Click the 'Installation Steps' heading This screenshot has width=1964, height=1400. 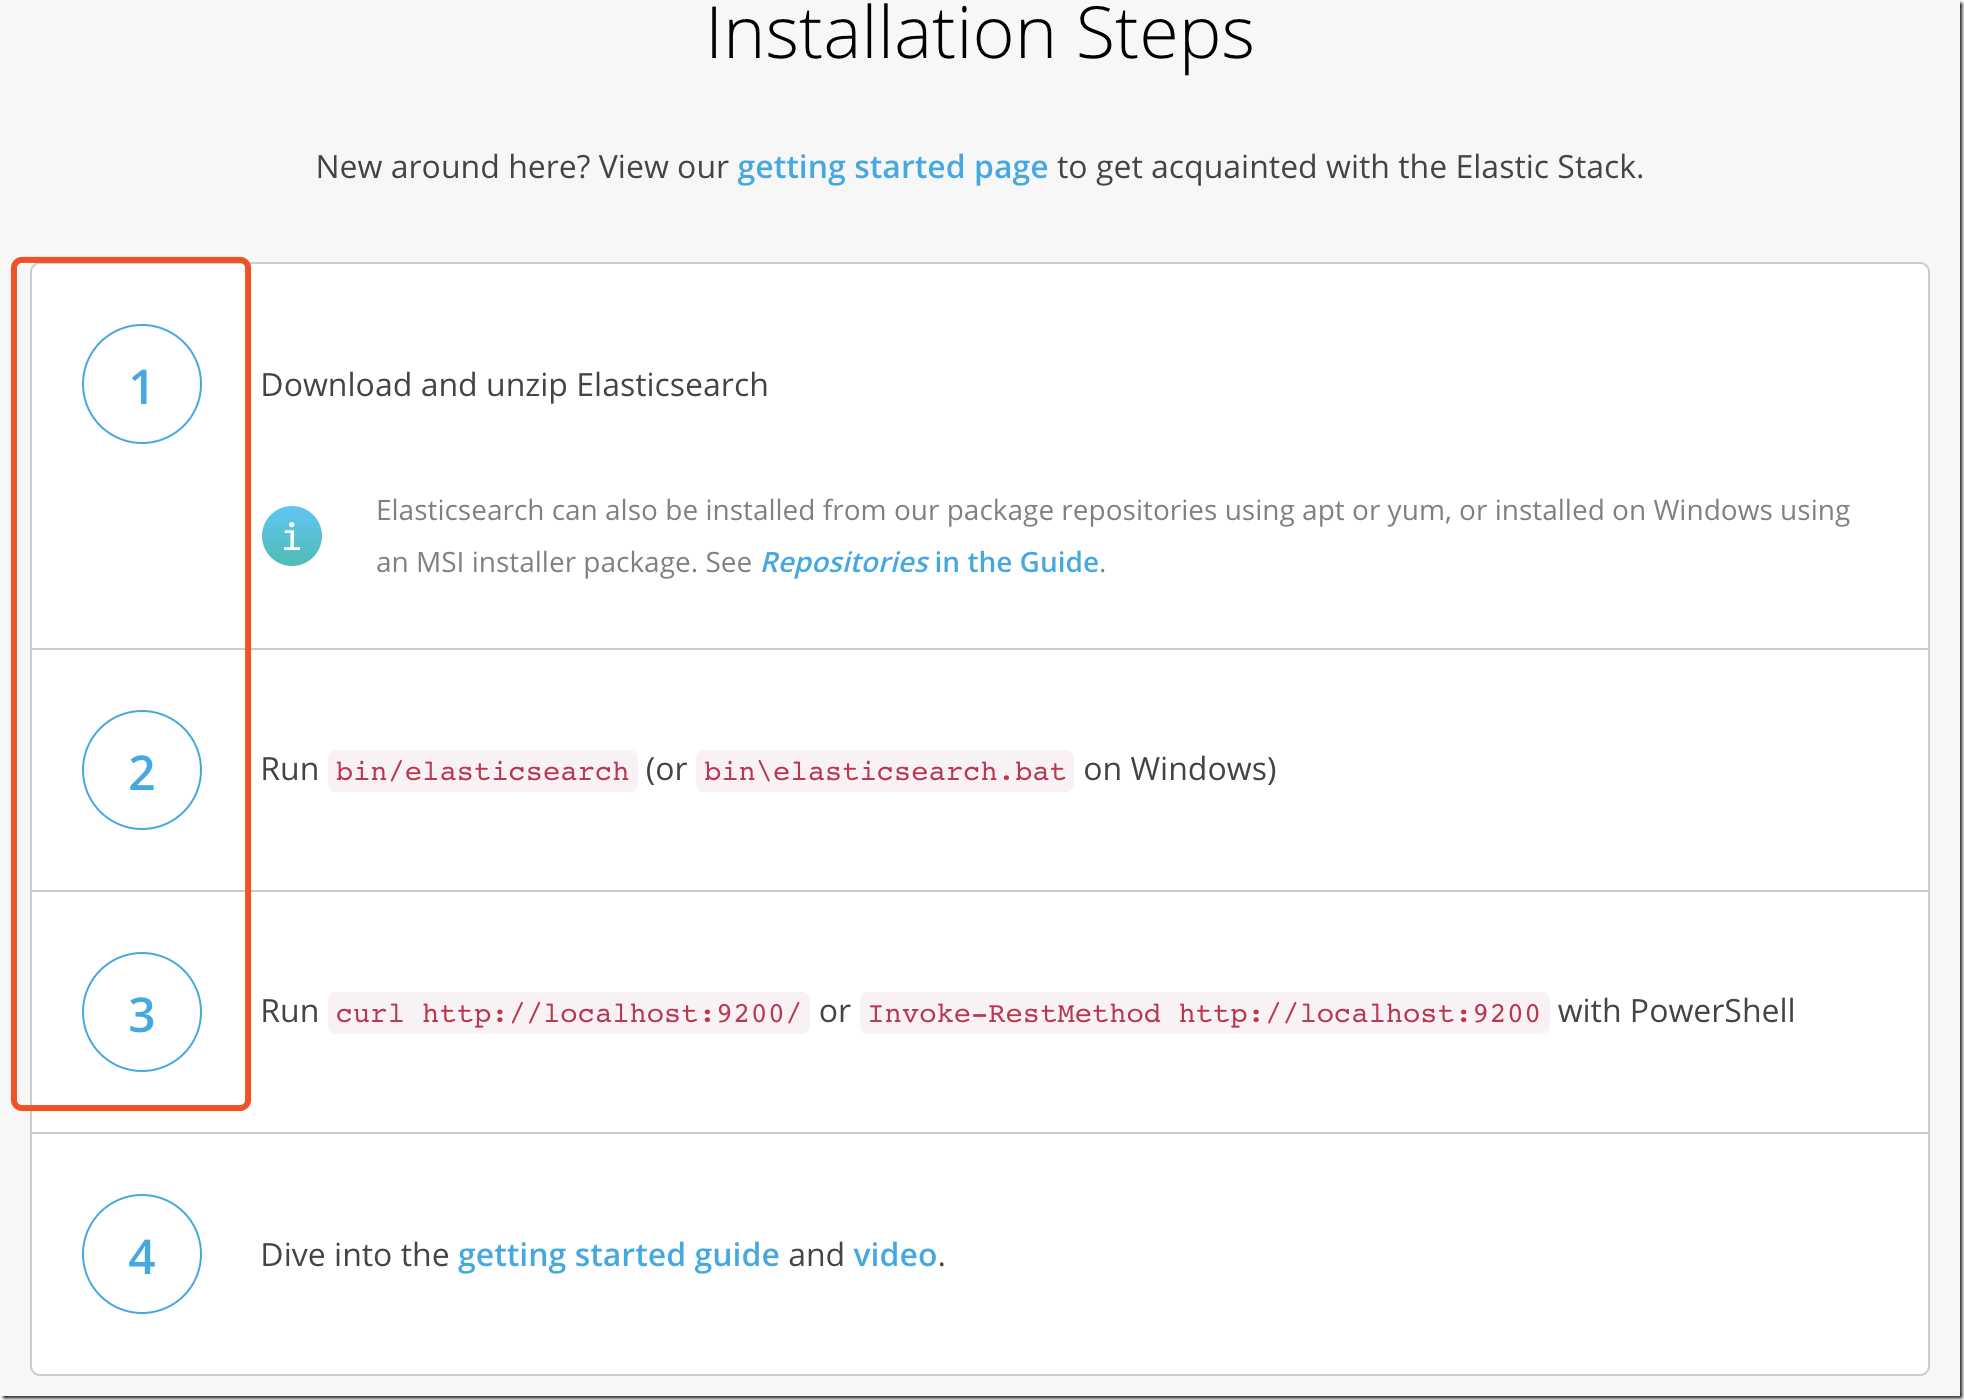click(980, 35)
